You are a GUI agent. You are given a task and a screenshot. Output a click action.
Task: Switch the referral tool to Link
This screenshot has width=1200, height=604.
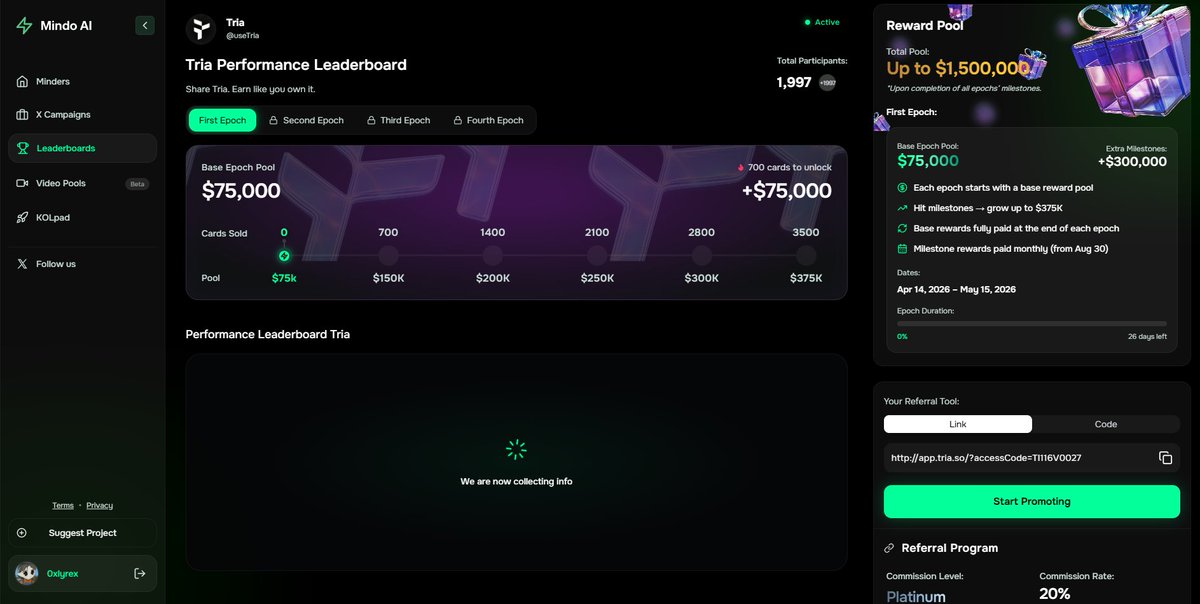point(958,424)
